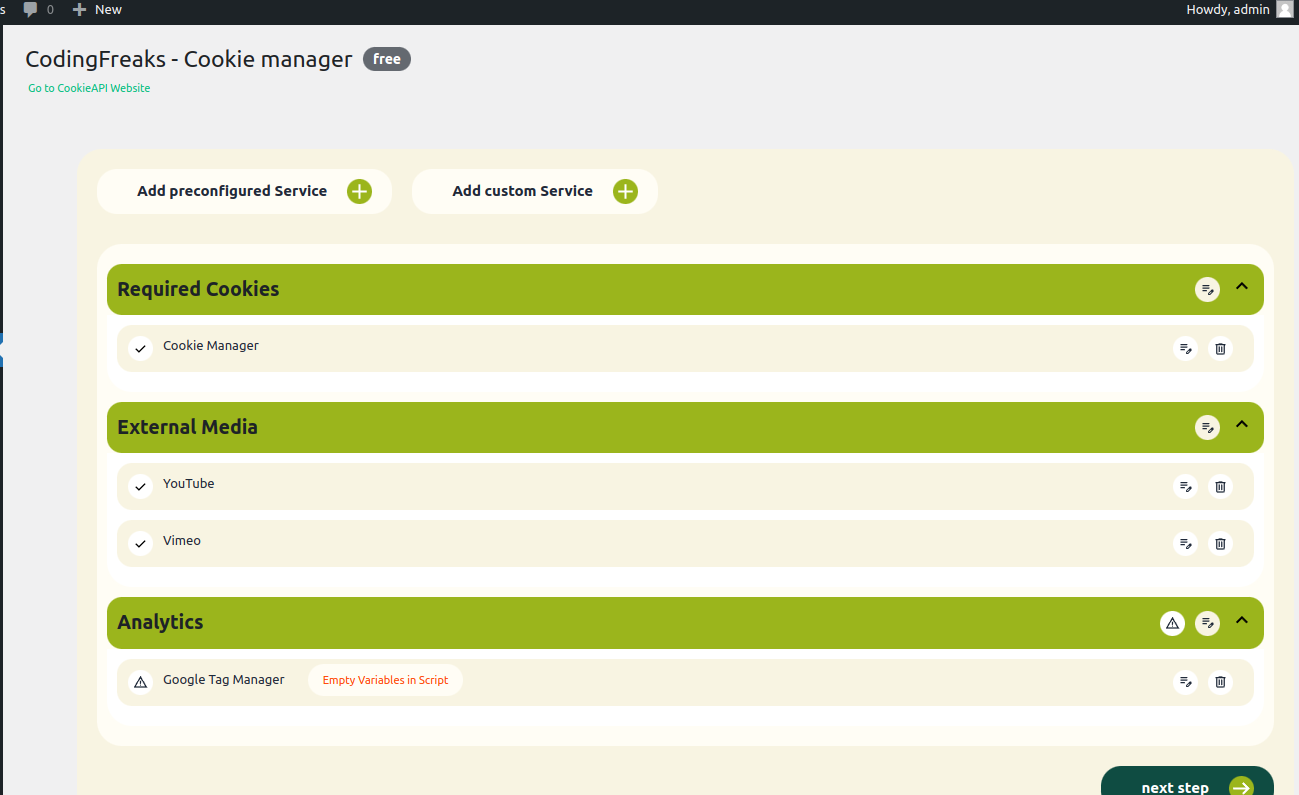Toggle the YouTube checkmark
The image size is (1299, 795).
point(141,487)
